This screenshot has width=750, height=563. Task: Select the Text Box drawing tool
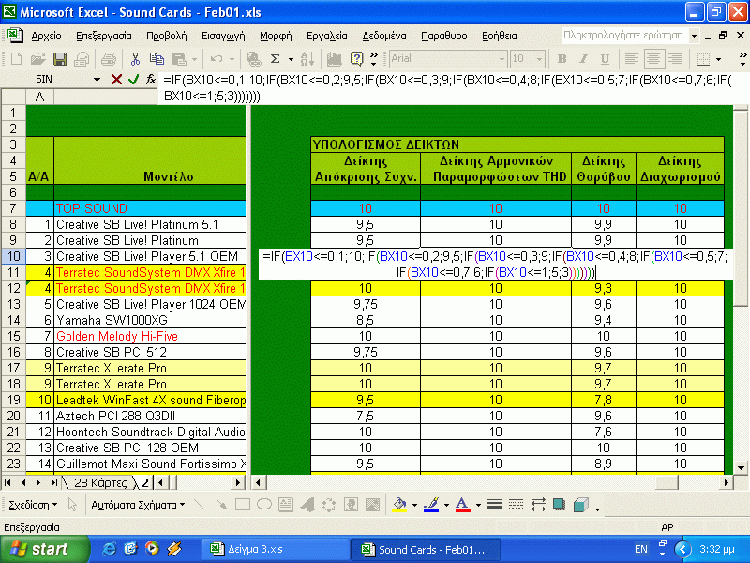[286, 505]
